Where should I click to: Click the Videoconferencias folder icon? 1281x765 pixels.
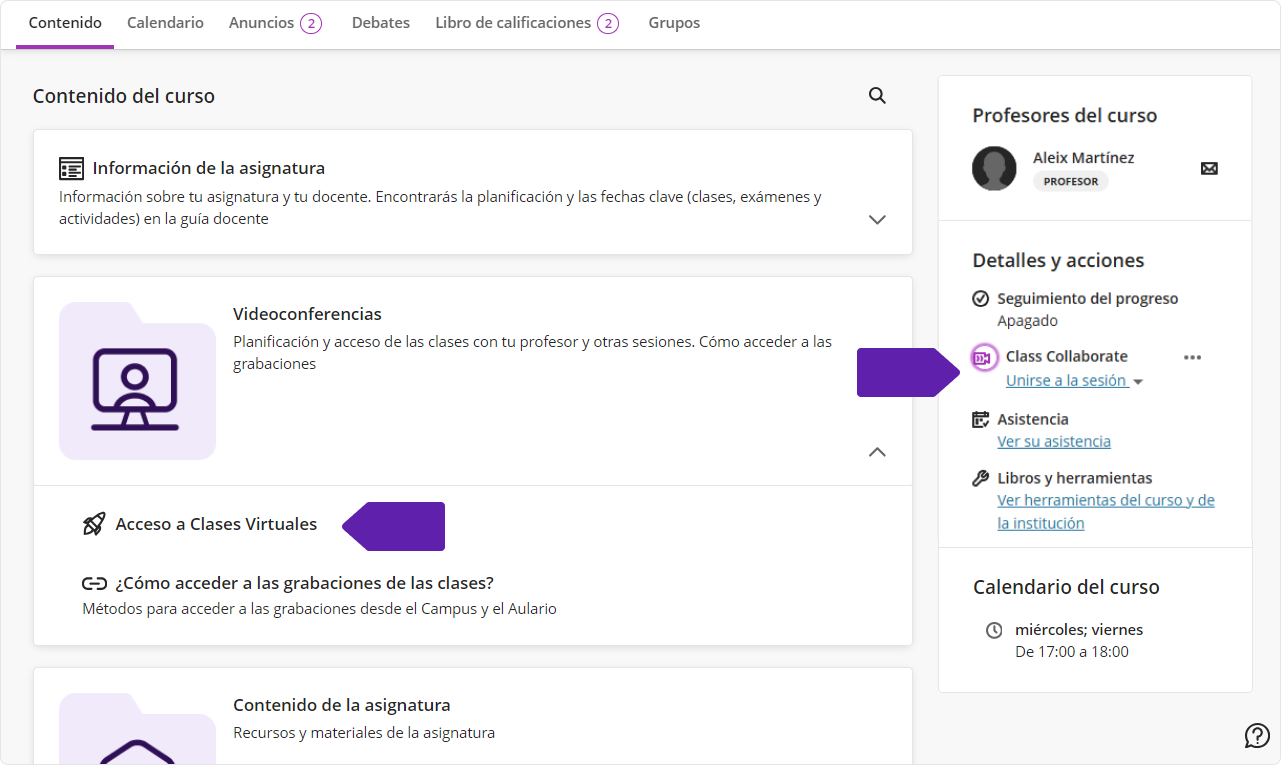[137, 381]
